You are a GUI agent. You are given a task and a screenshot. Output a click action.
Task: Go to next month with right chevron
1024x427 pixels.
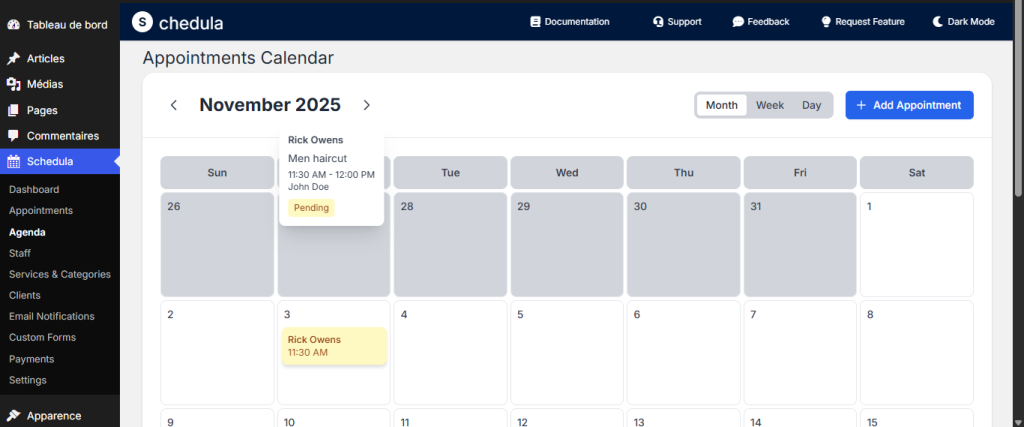[x=366, y=105]
